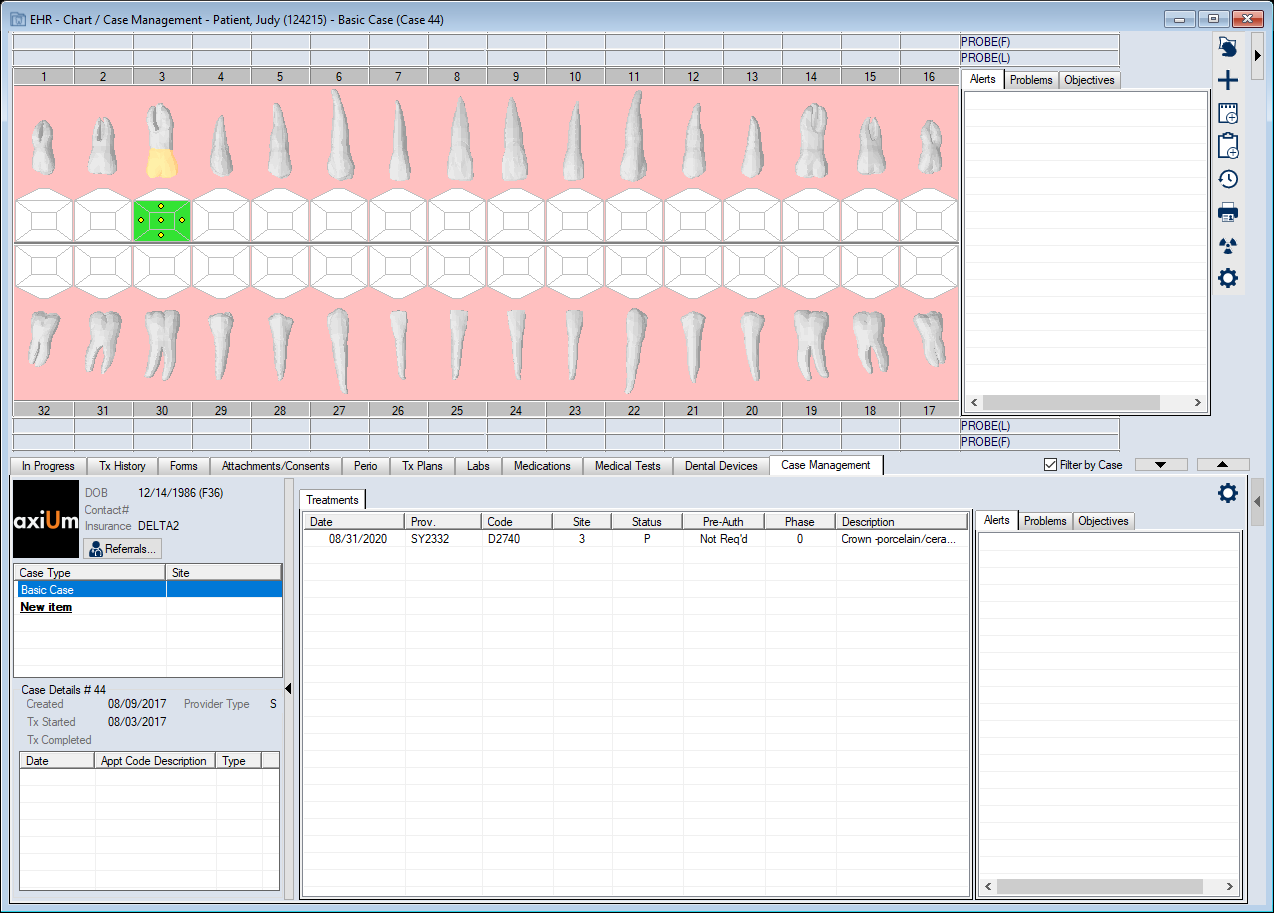Click the open patient folder icon

pyautogui.click(x=1228, y=48)
